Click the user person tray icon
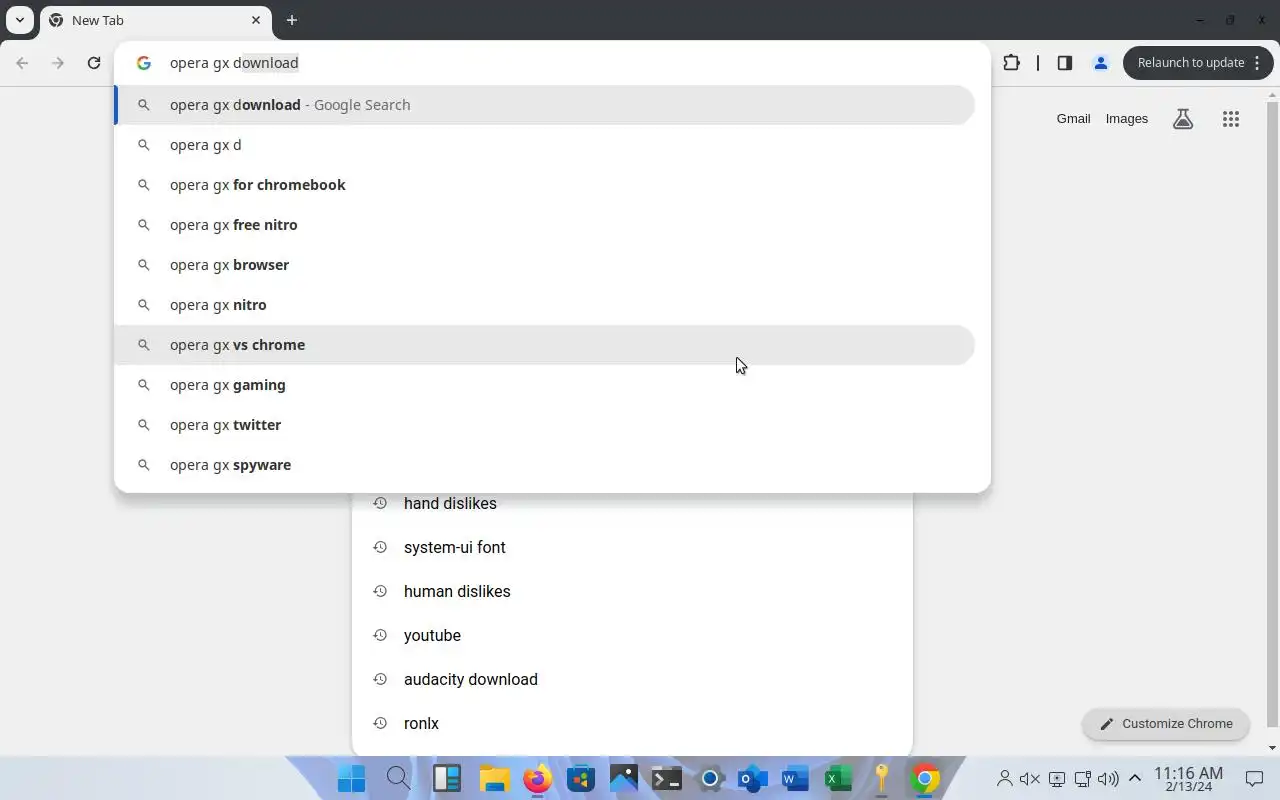1280x800 pixels. click(x=1005, y=779)
